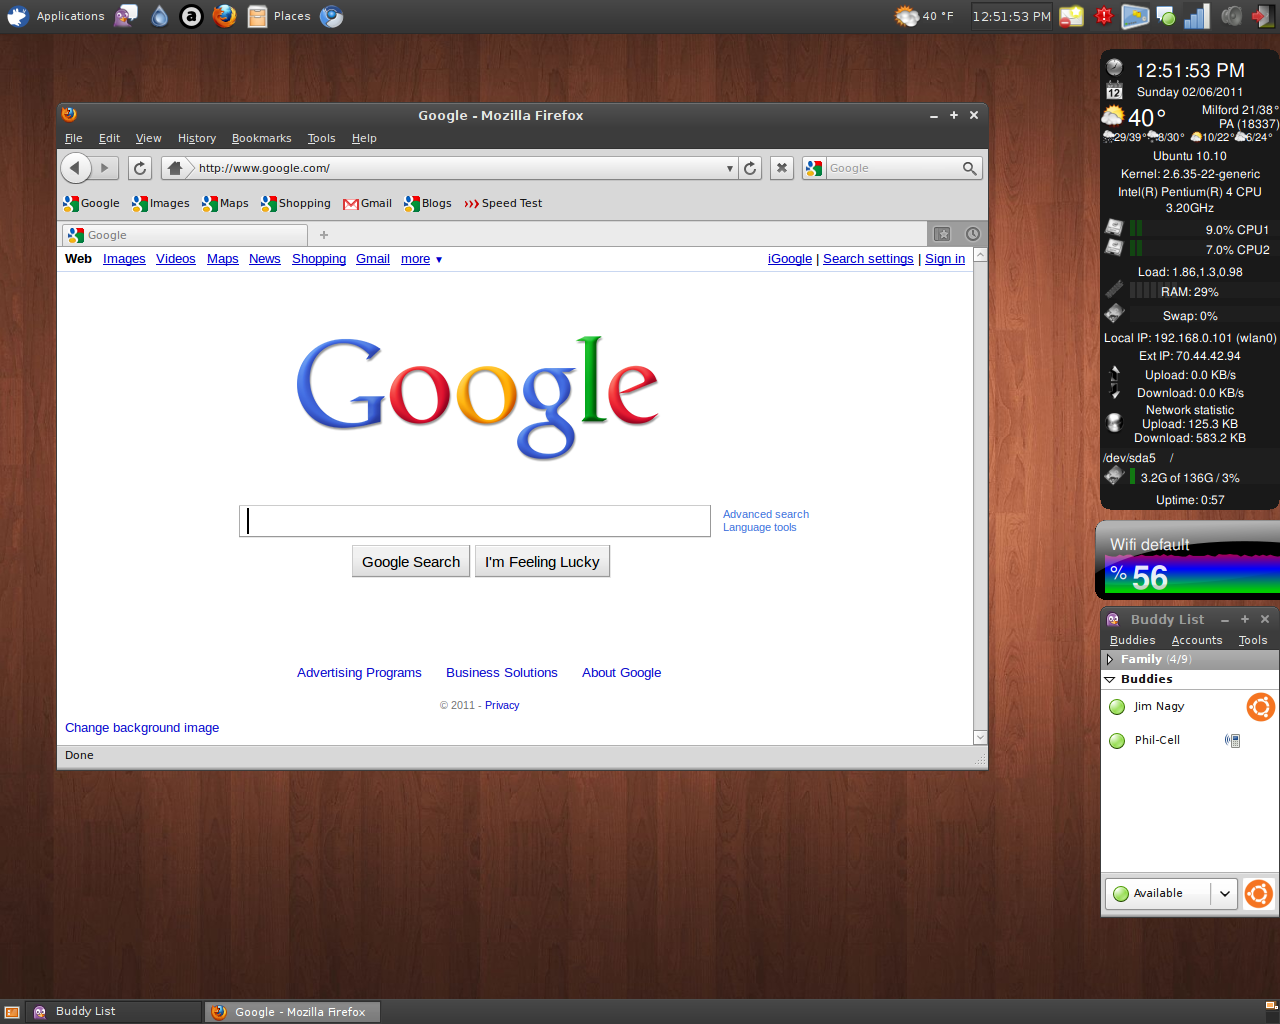Click the Ubuntu buddy icon at Pidgin bottom
1280x1024 pixels.
pos(1259,893)
